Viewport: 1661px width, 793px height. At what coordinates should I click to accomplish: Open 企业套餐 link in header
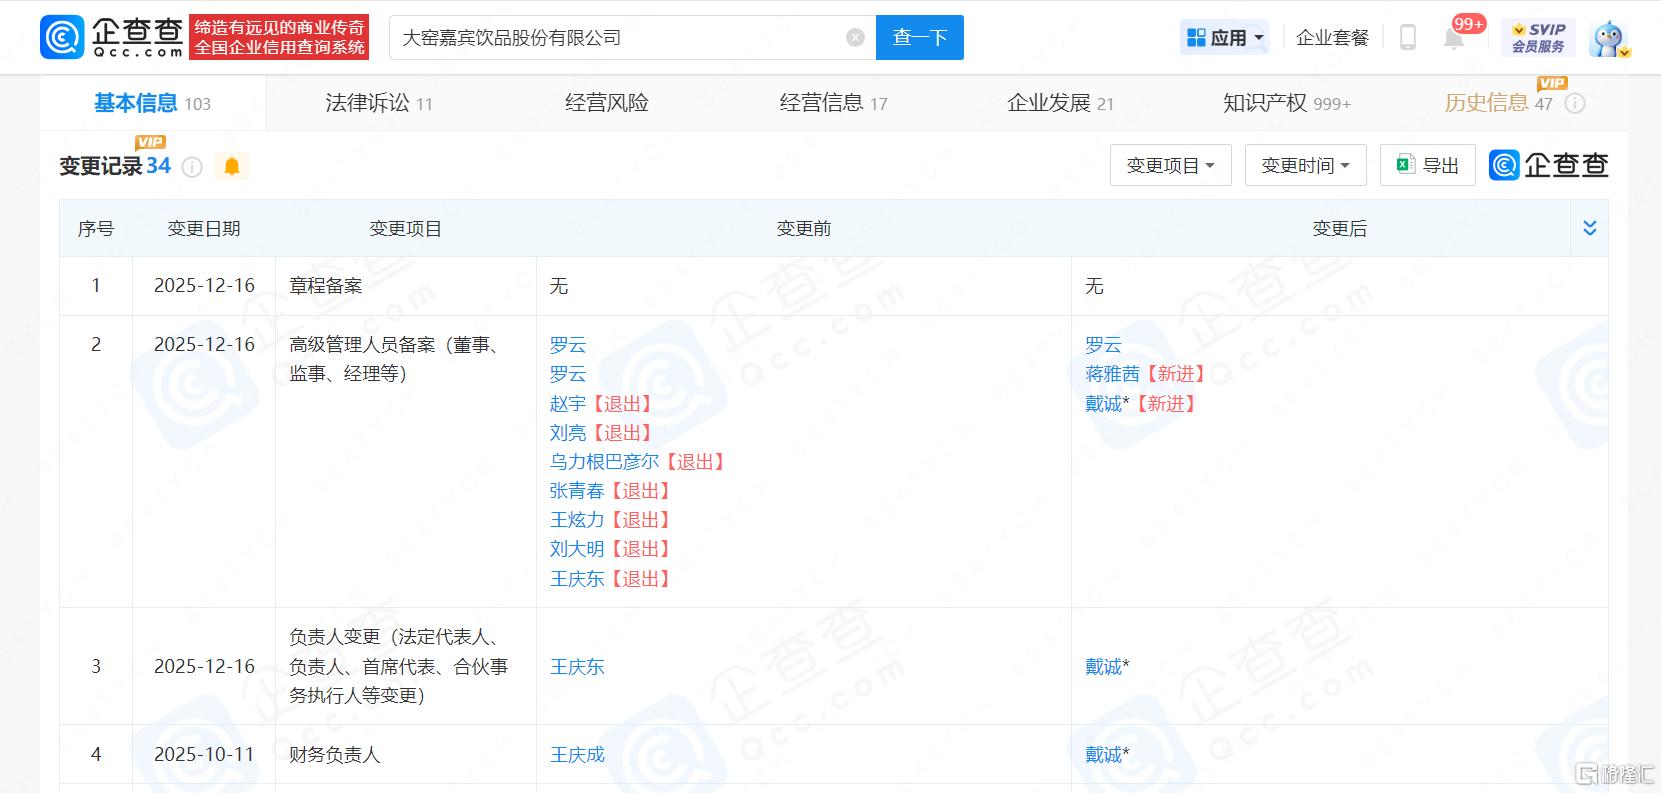click(1332, 37)
